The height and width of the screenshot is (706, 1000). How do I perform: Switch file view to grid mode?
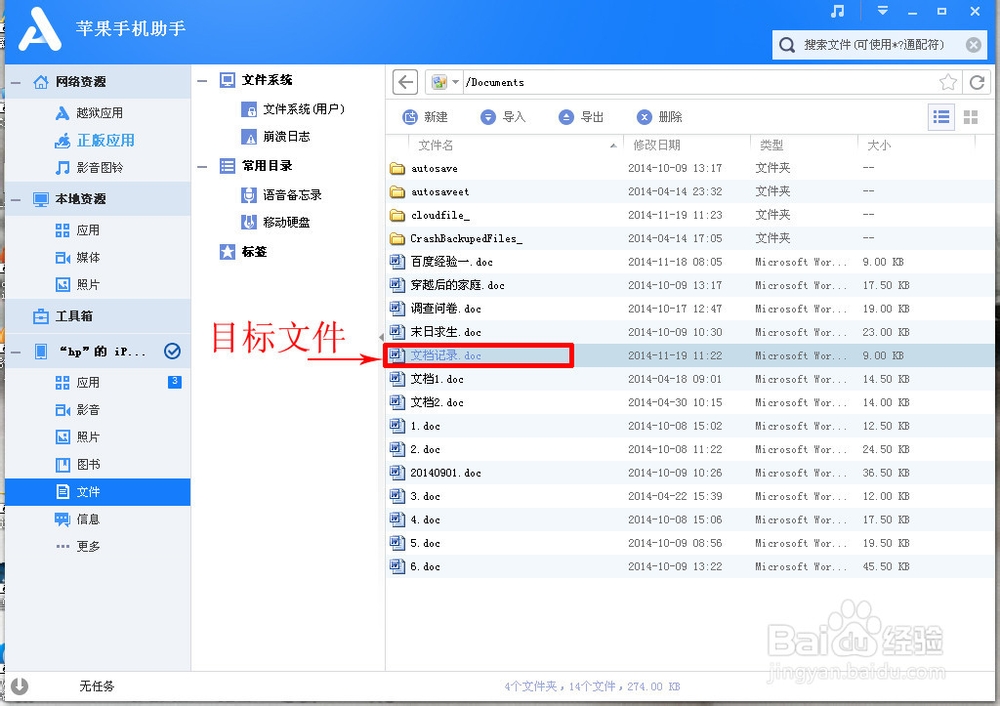point(969,117)
